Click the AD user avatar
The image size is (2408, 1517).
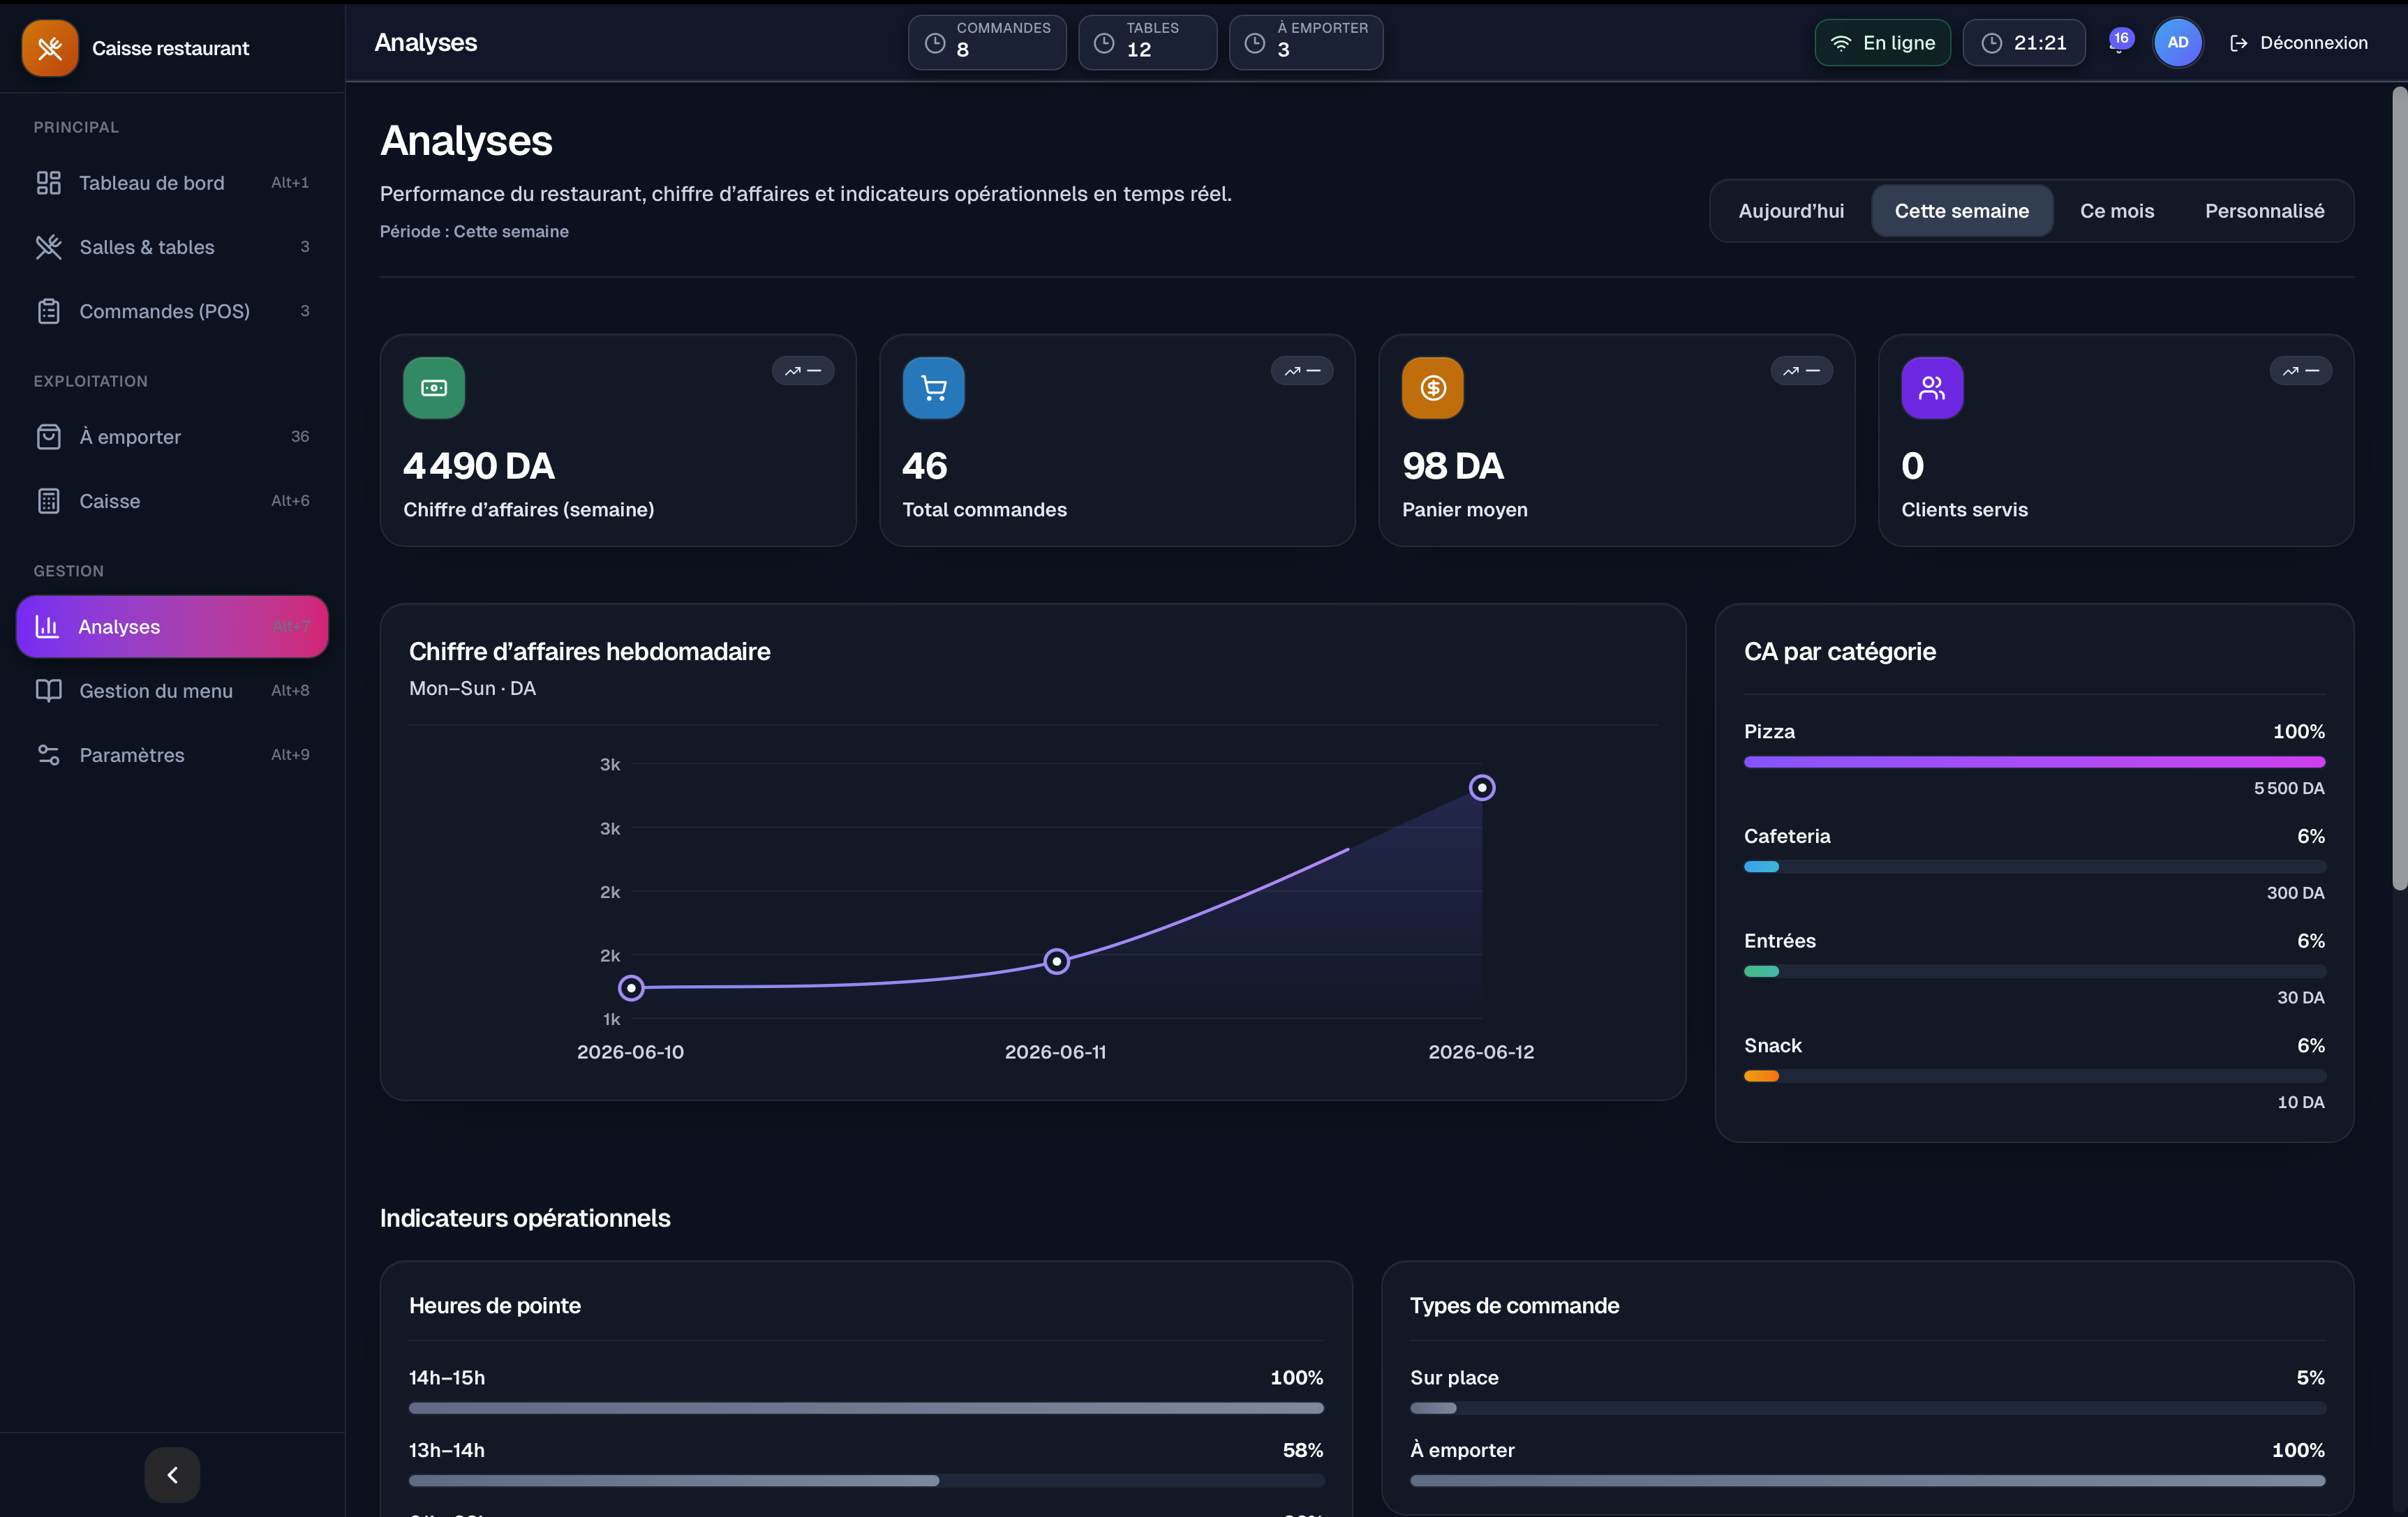(2177, 43)
